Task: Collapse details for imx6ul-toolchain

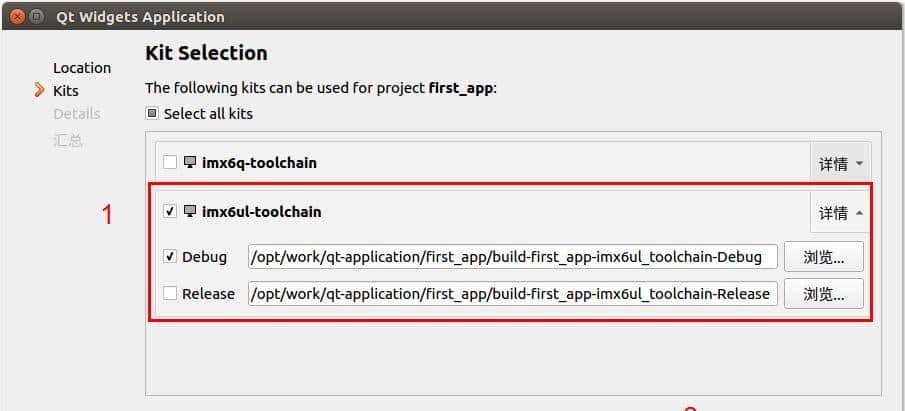Action: click(839, 213)
